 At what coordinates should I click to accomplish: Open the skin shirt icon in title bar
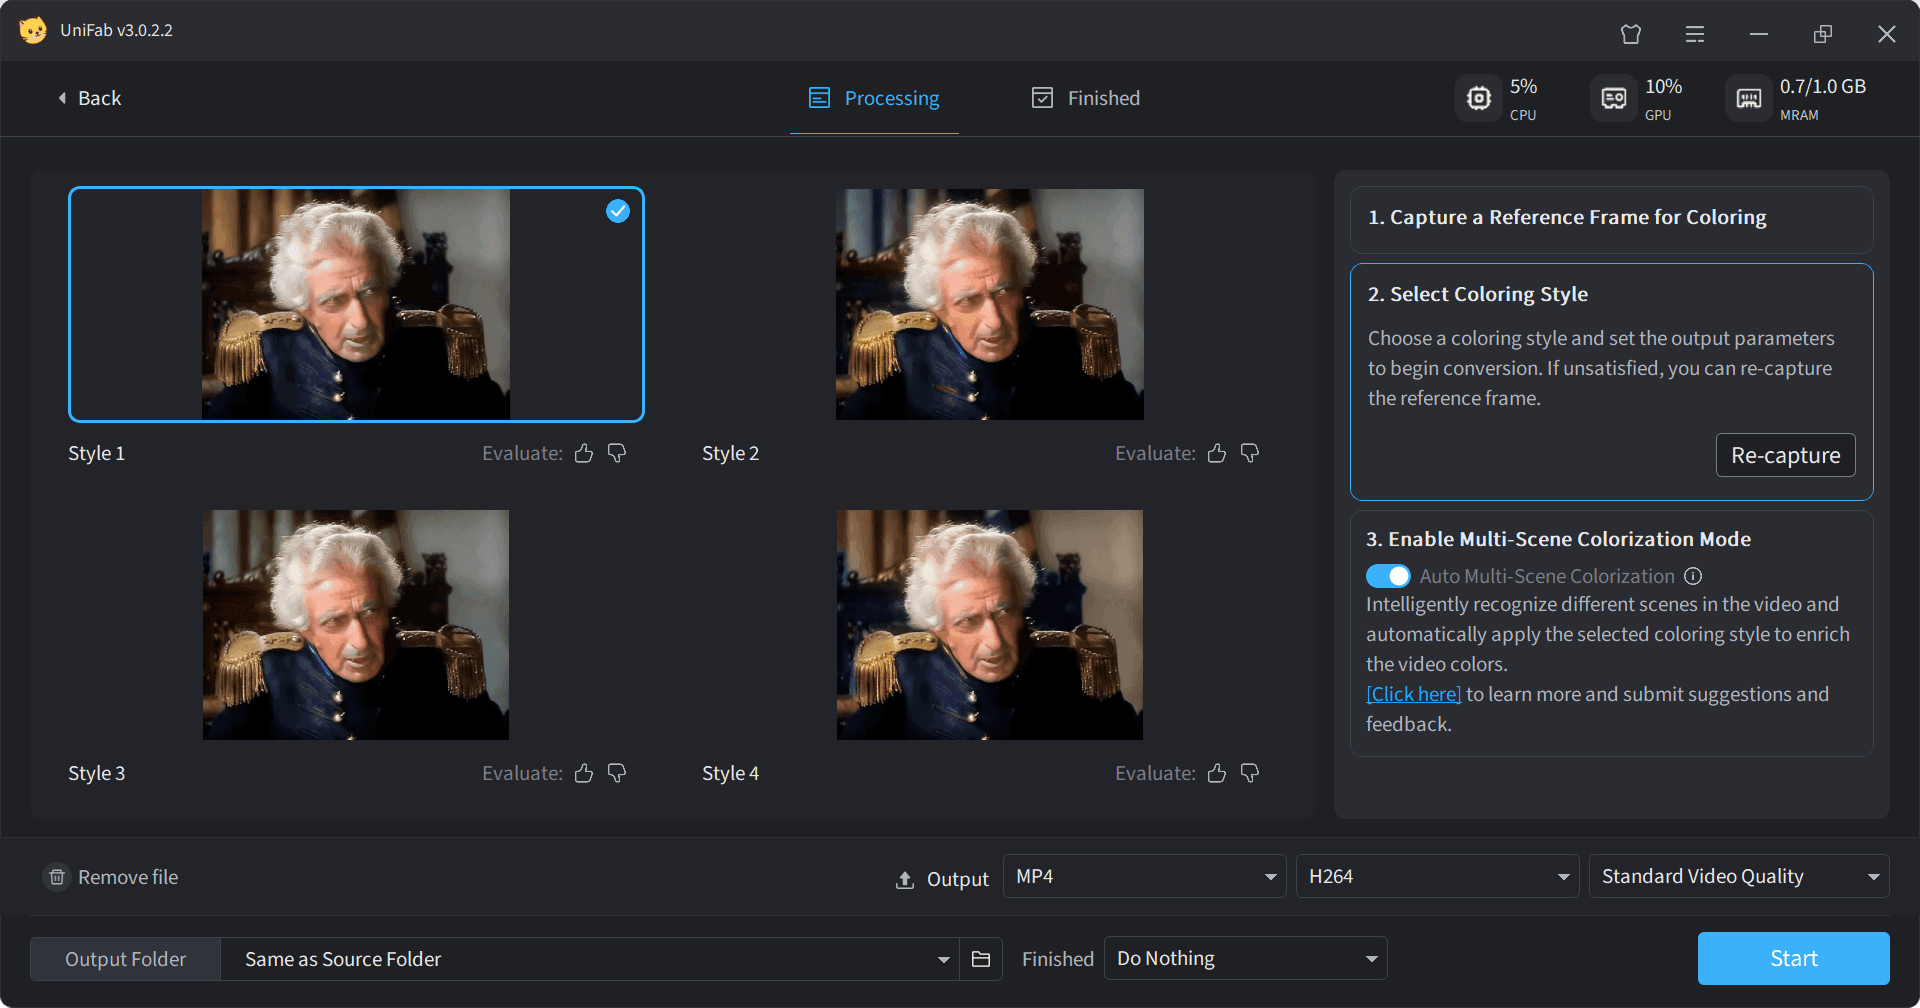pyautogui.click(x=1631, y=34)
